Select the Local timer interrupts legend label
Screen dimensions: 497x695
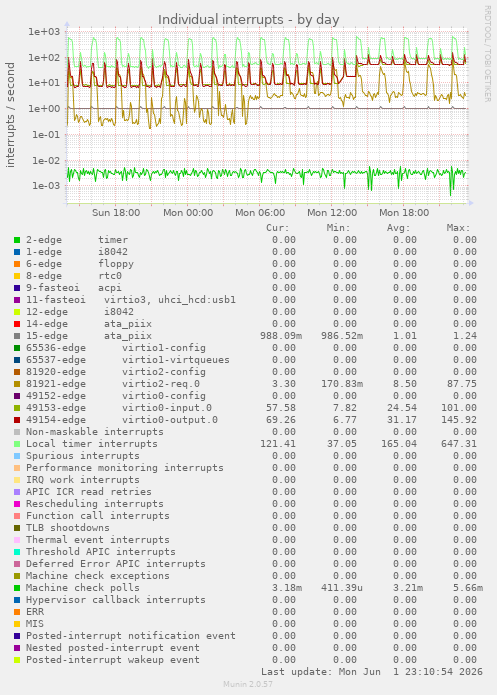tap(92, 444)
